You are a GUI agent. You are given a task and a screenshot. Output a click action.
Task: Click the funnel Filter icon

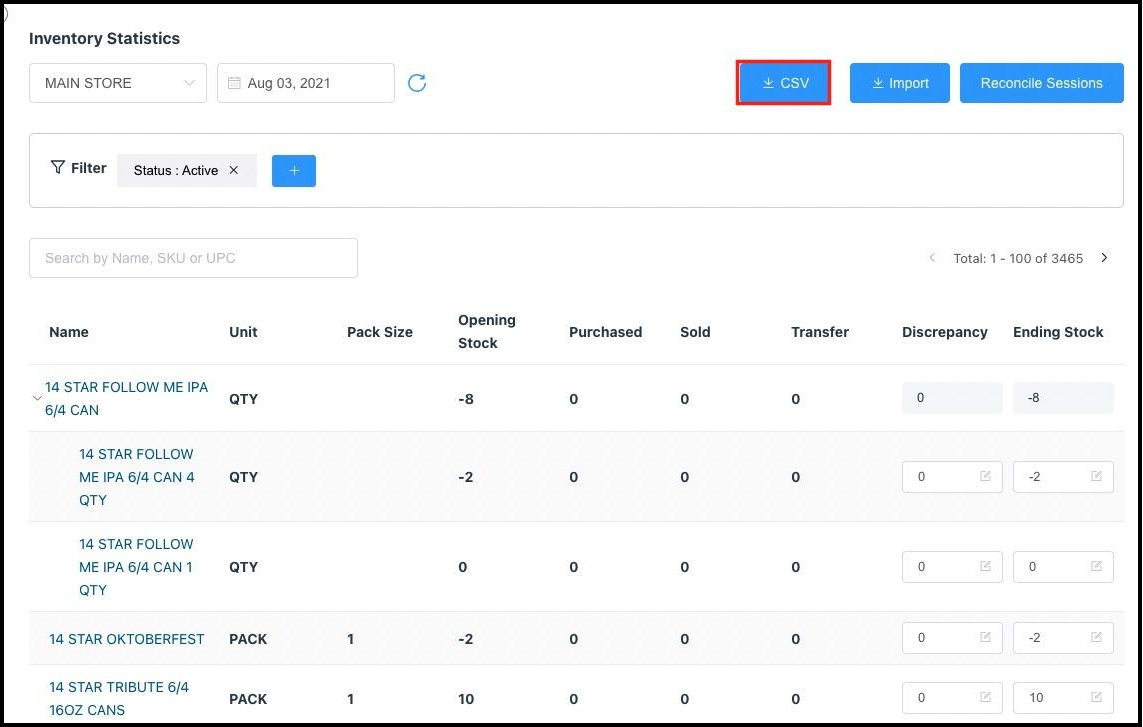(x=59, y=167)
